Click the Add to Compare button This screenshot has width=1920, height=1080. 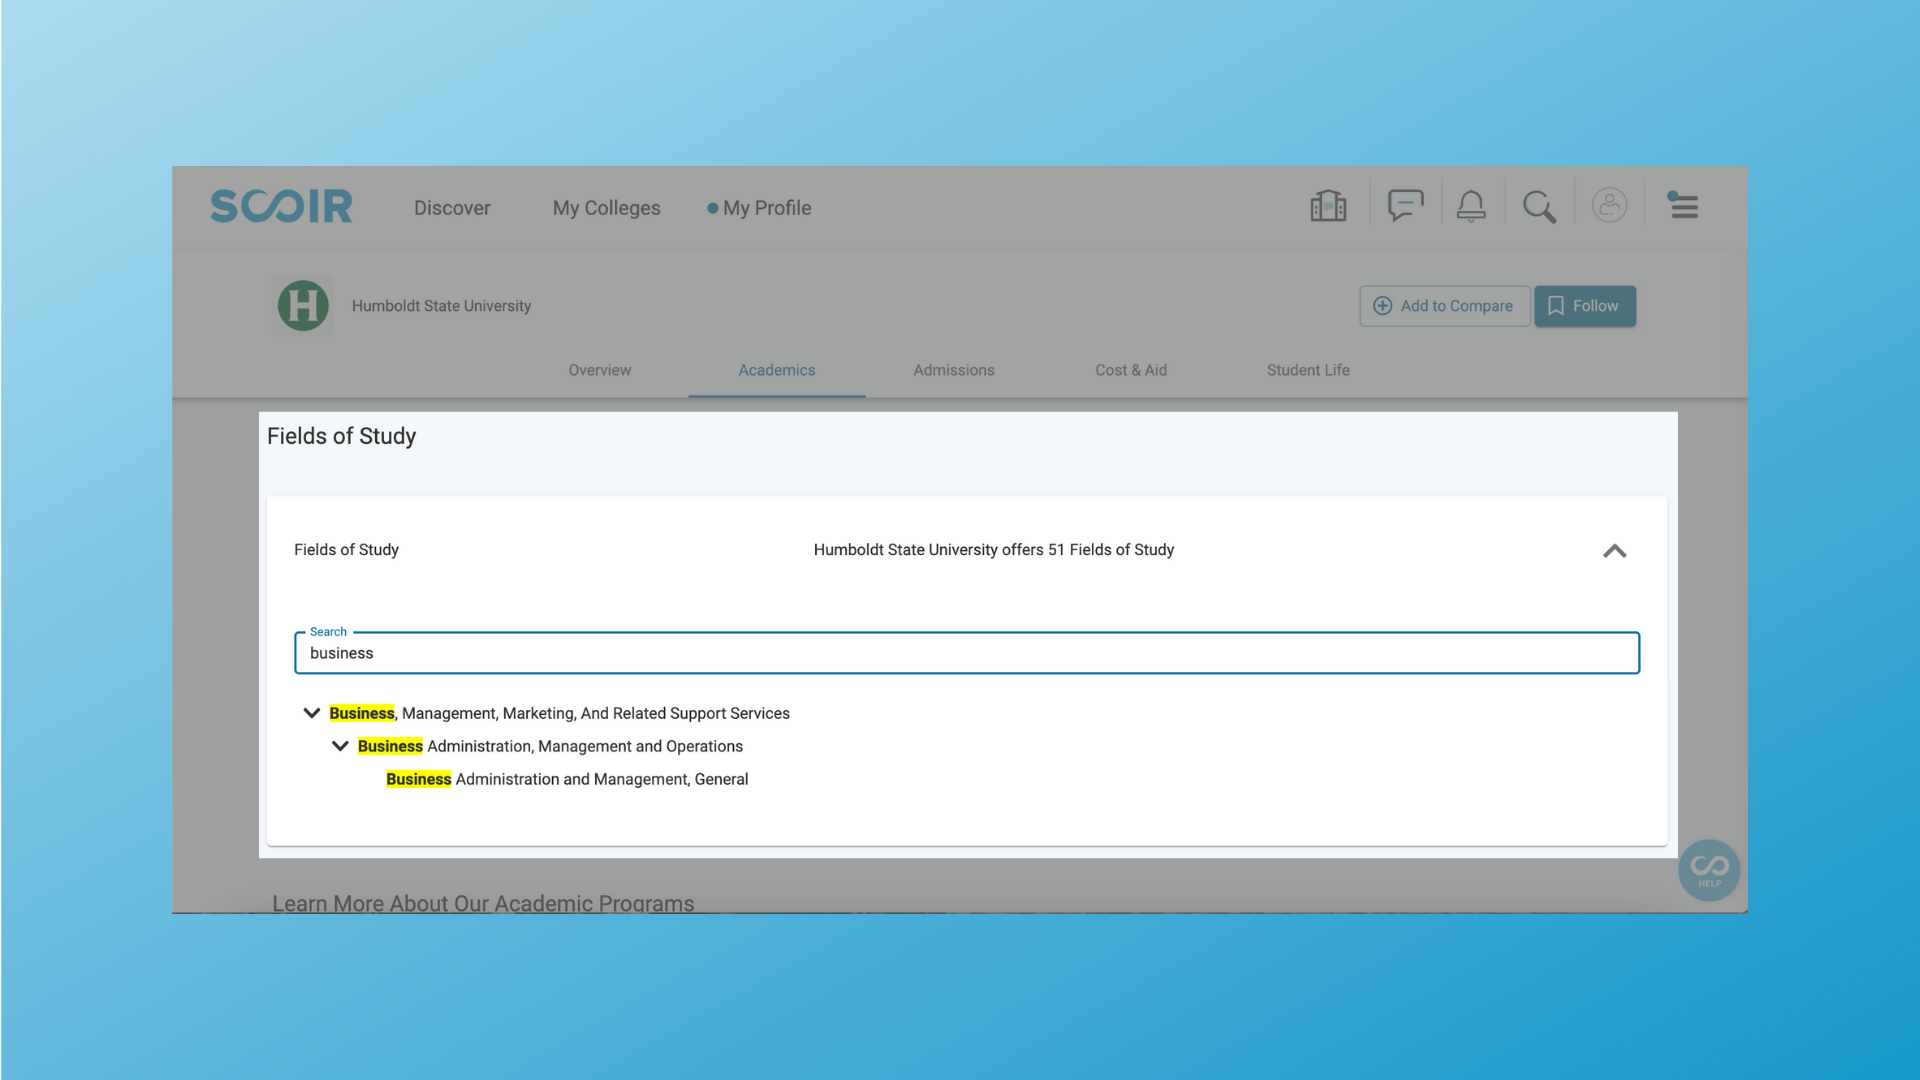(1444, 306)
